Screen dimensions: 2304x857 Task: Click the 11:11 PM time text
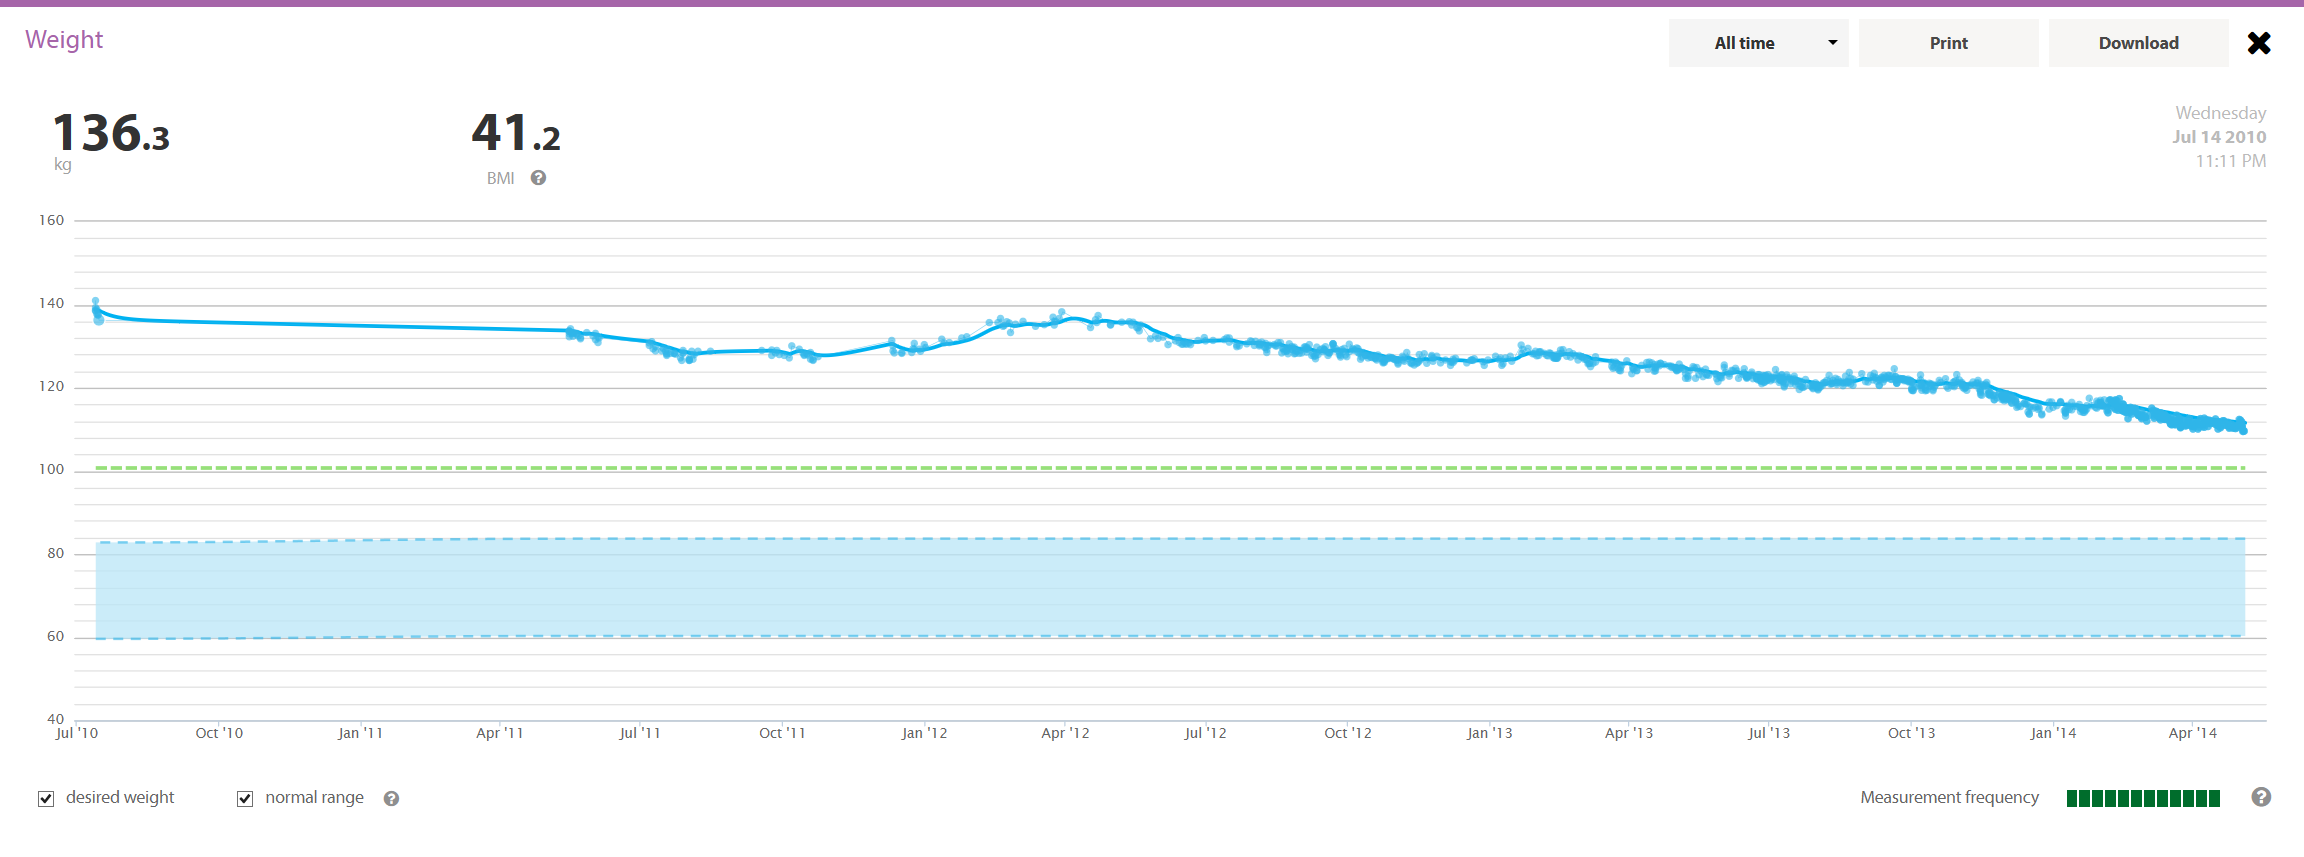pos(2231,161)
